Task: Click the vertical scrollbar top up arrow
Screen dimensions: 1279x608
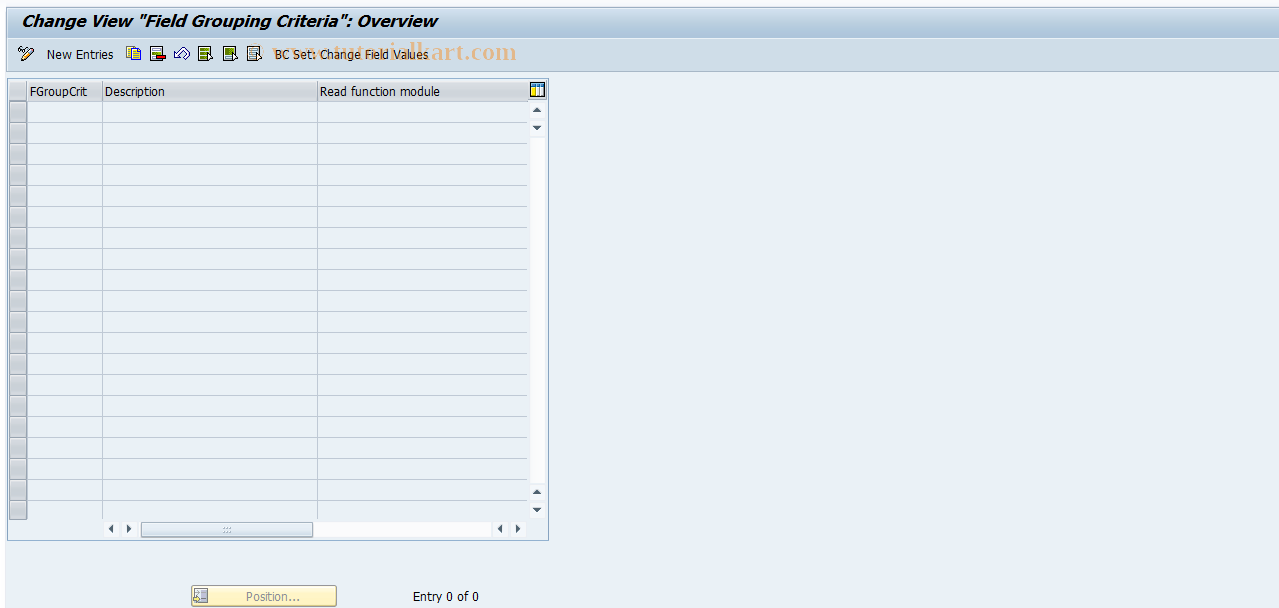Action: [x=537, y=110]
